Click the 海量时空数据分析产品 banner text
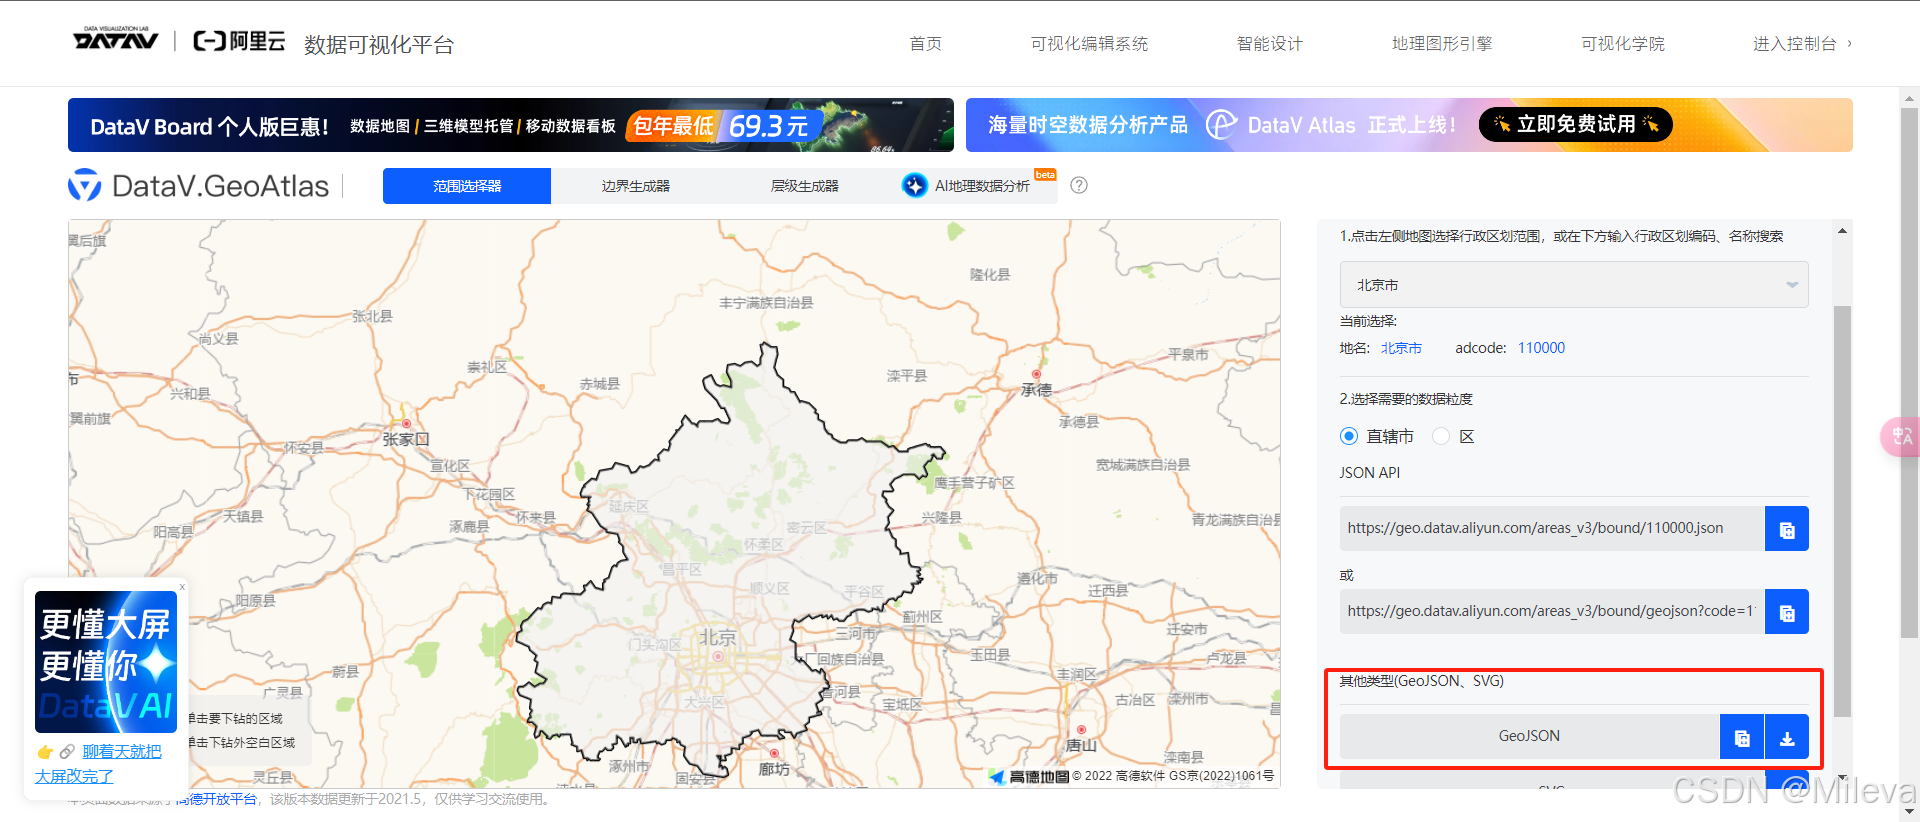Screen dimensions: 1920x822 click(x=1088, y=125)
